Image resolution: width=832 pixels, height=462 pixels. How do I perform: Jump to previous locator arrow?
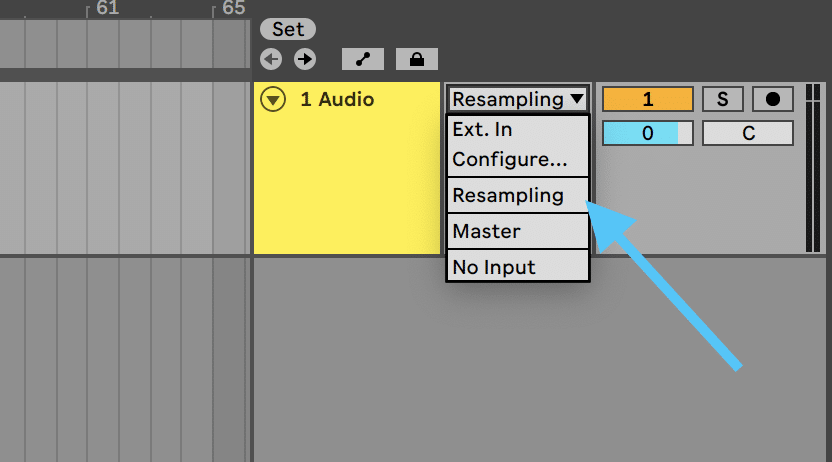pyautogui.click(x=271, y=59)
